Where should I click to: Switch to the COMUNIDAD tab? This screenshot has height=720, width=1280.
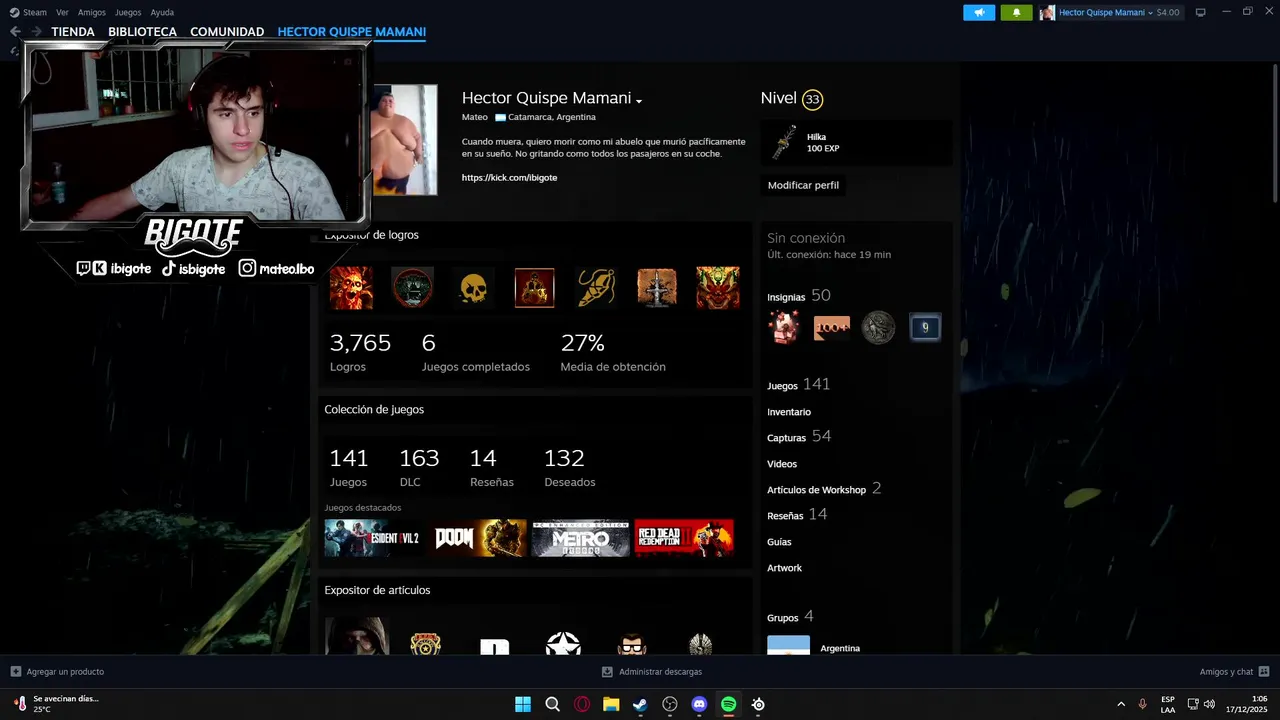tap(227, 32)
